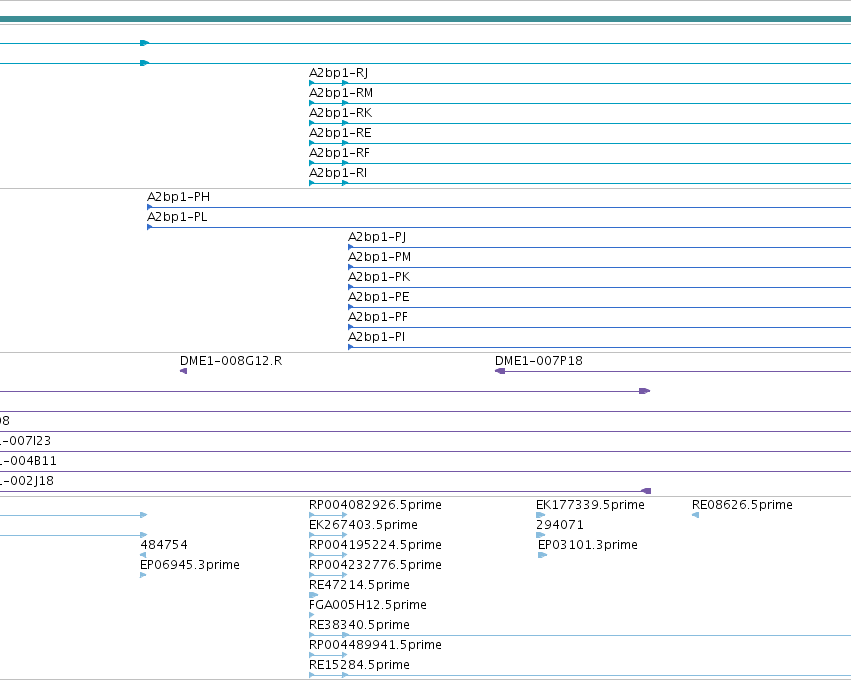This screenshot has width=851, height=680.
Task: Select the EK267403.5prime EST label
Action: click(363, 525)
